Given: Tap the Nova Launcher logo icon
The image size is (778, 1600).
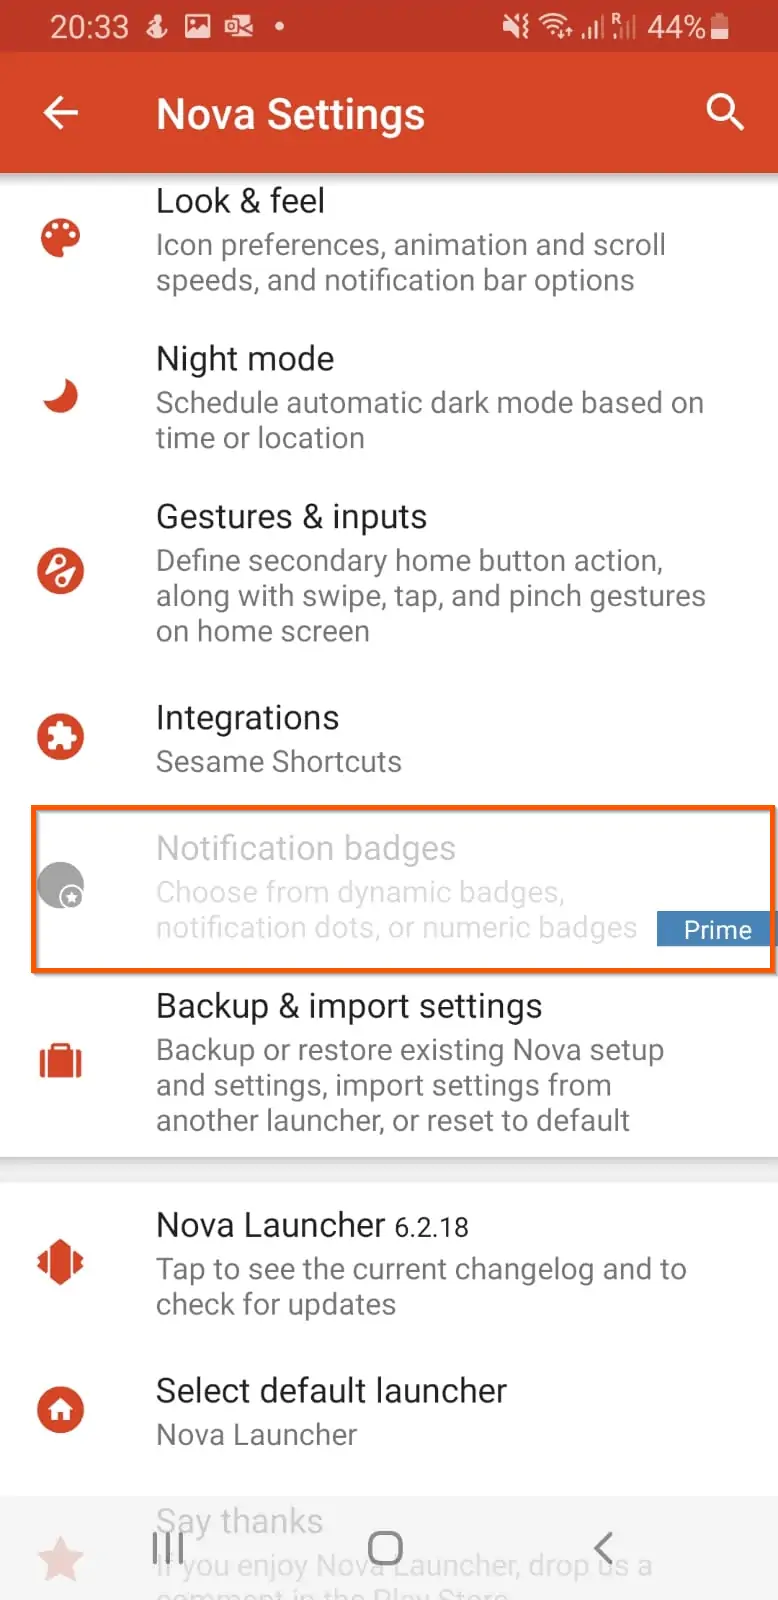Looking at the screenshot, I should [x=60, y=1262].
